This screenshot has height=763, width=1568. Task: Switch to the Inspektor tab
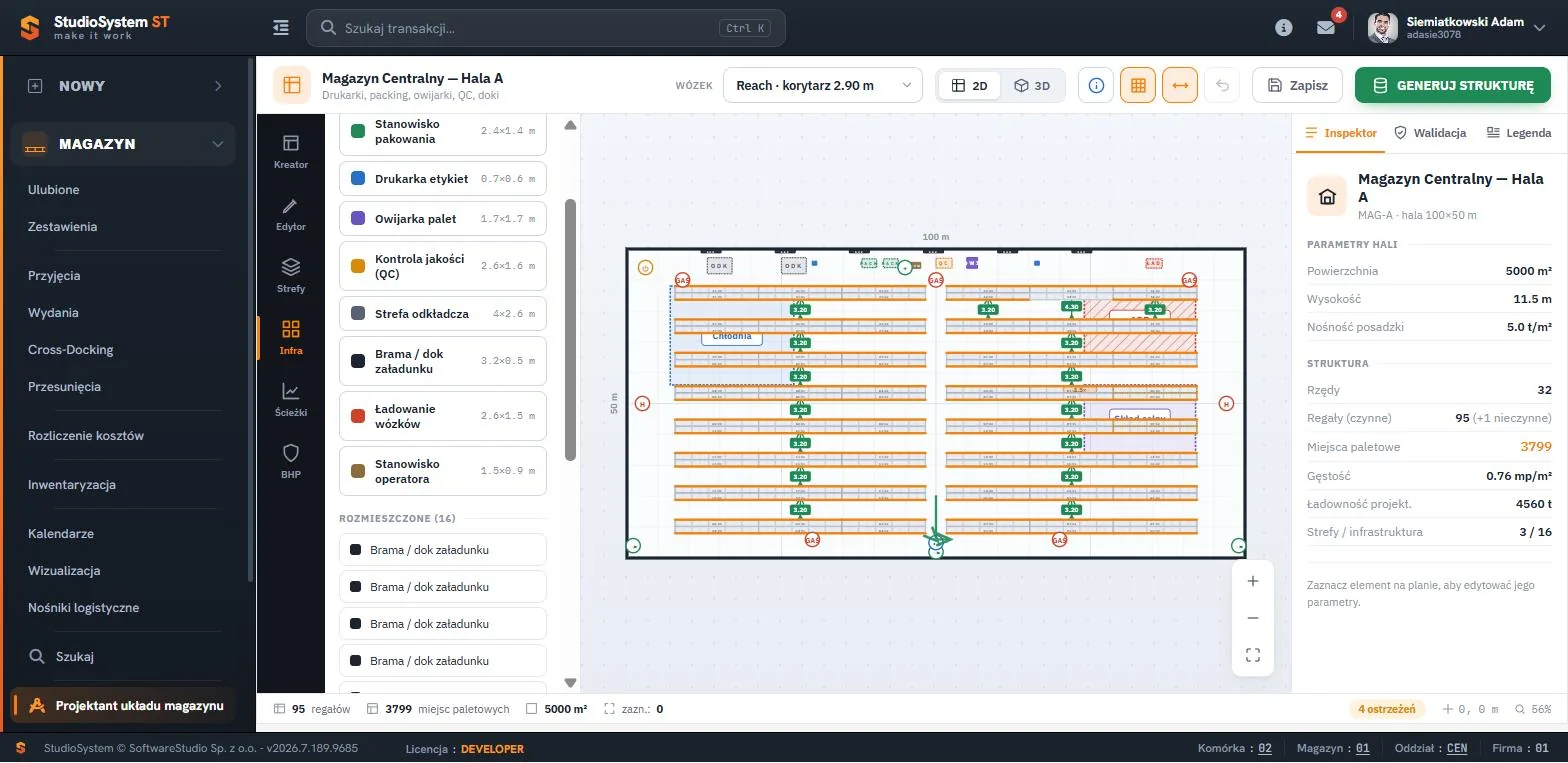pyautogui.click(x=1341, y=133)
